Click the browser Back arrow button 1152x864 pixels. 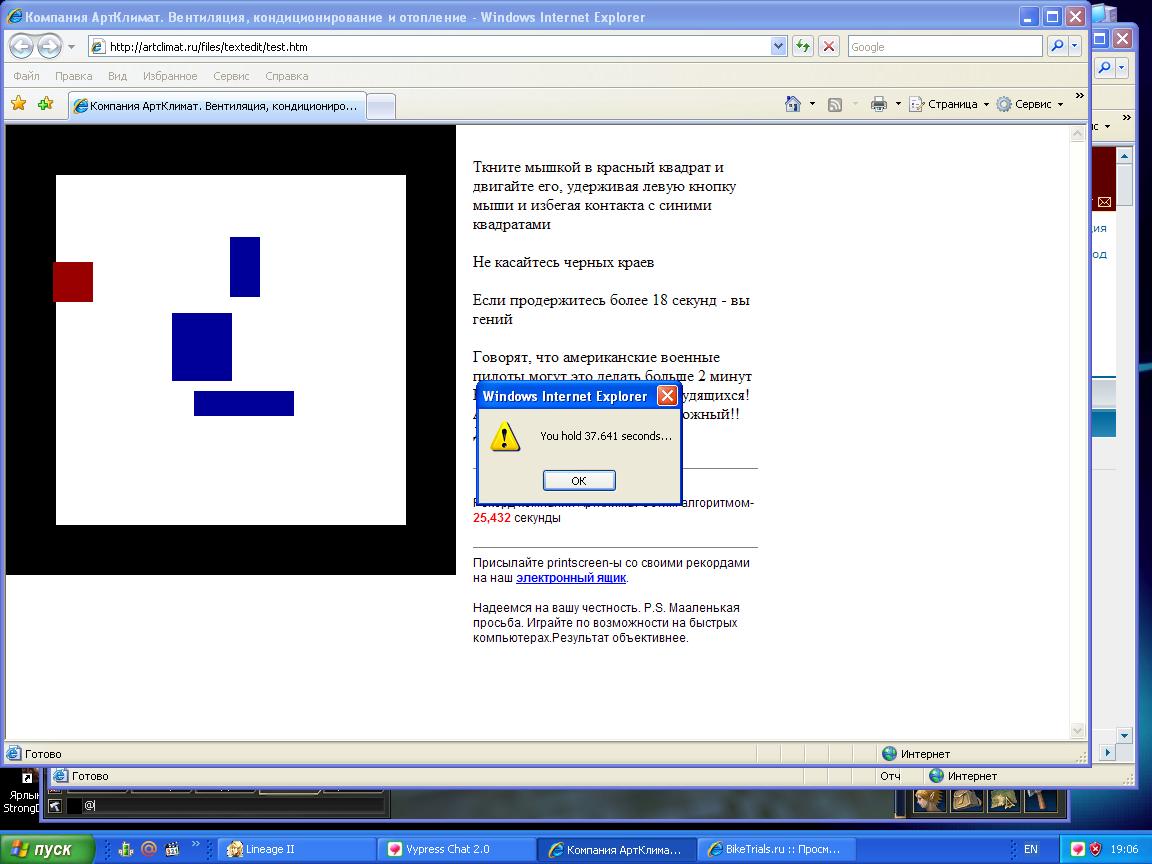[22, 47]
